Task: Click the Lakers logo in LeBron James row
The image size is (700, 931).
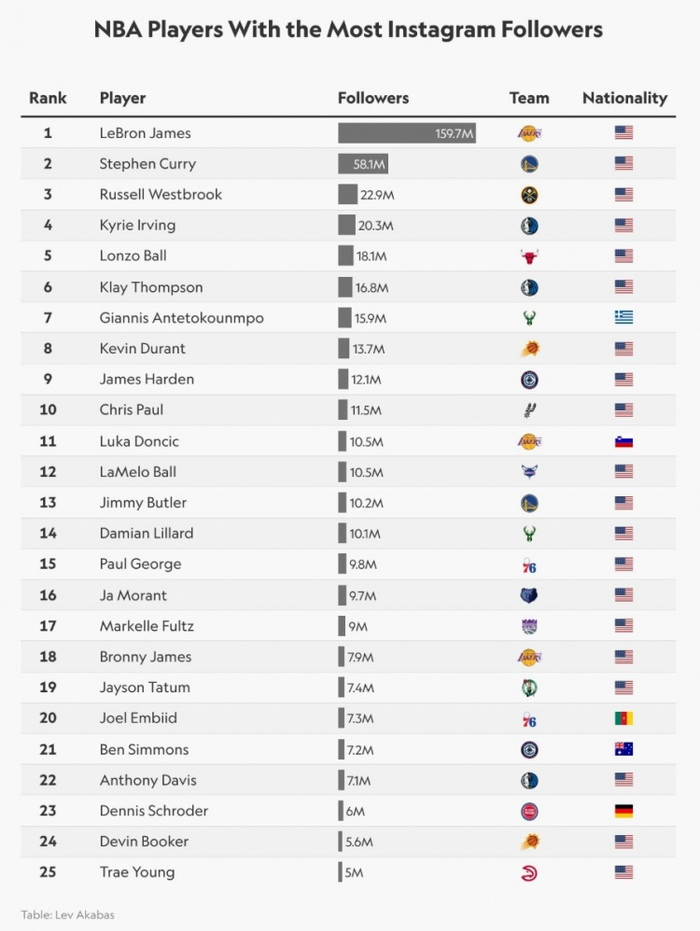Action: pyautogui.click(x=529, y=133)
